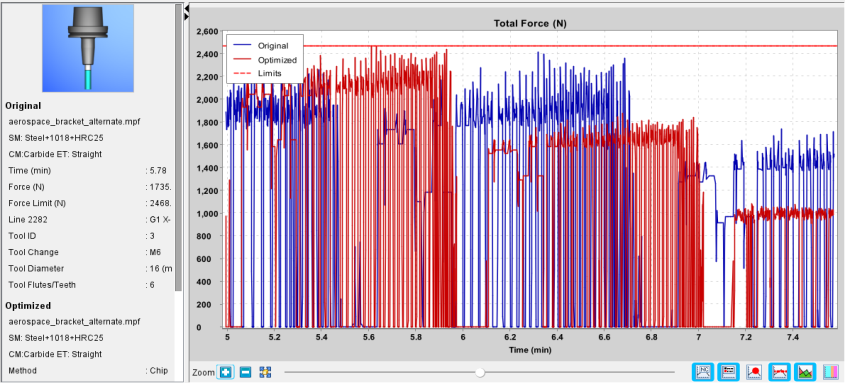This screenshot has height=383, width=845.
Task: Toggle the green and red filled area chart icon
Action: pos(805,371)
